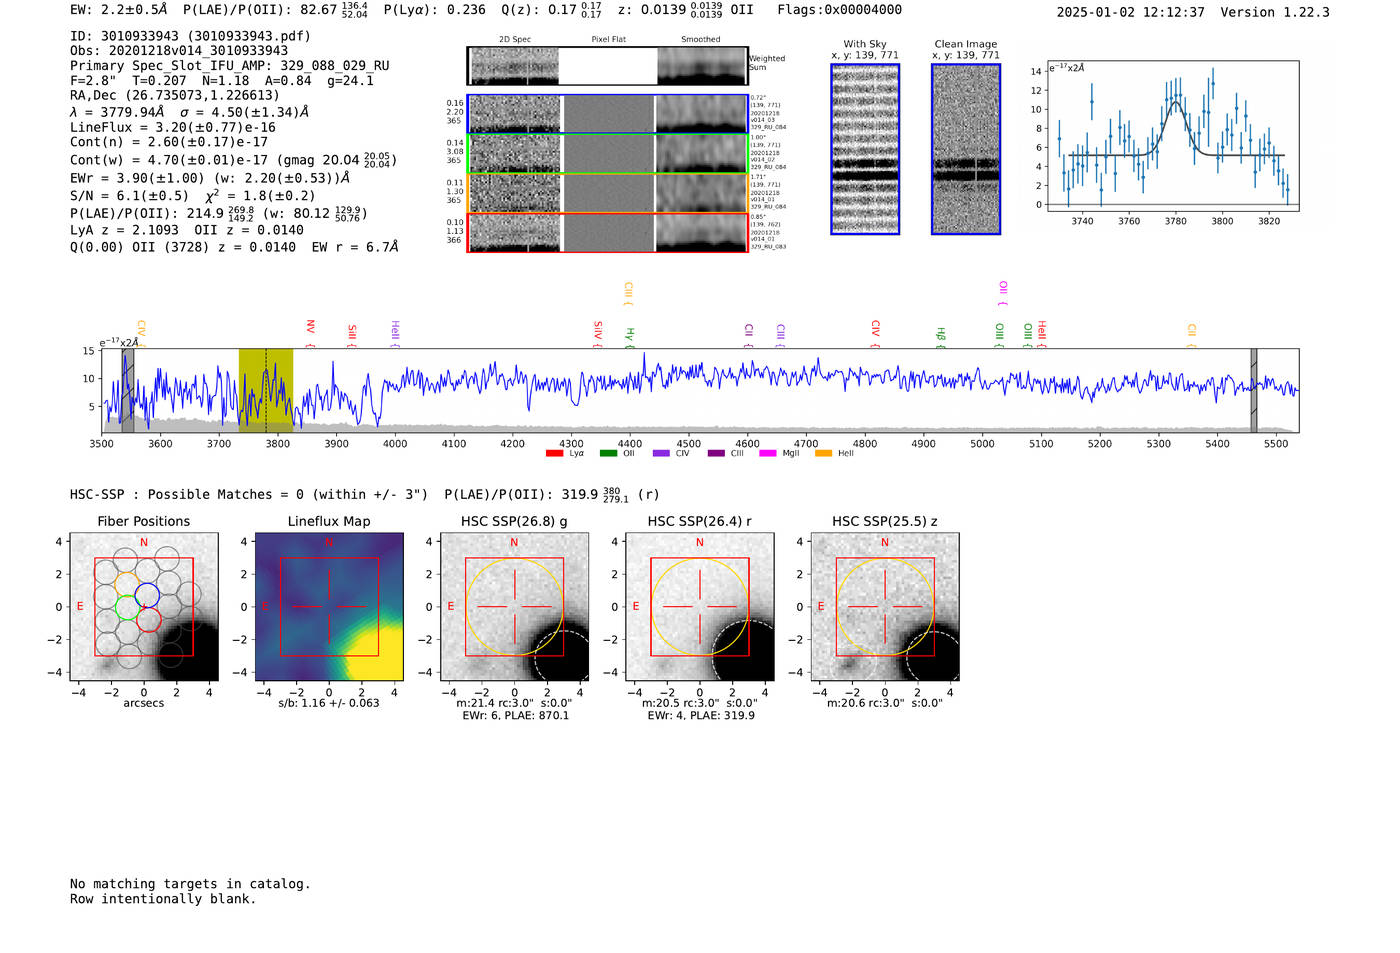Click the 'Obs: 20201218v014_3010933943' line
The image size is (1400, 953).
(179, 51)
